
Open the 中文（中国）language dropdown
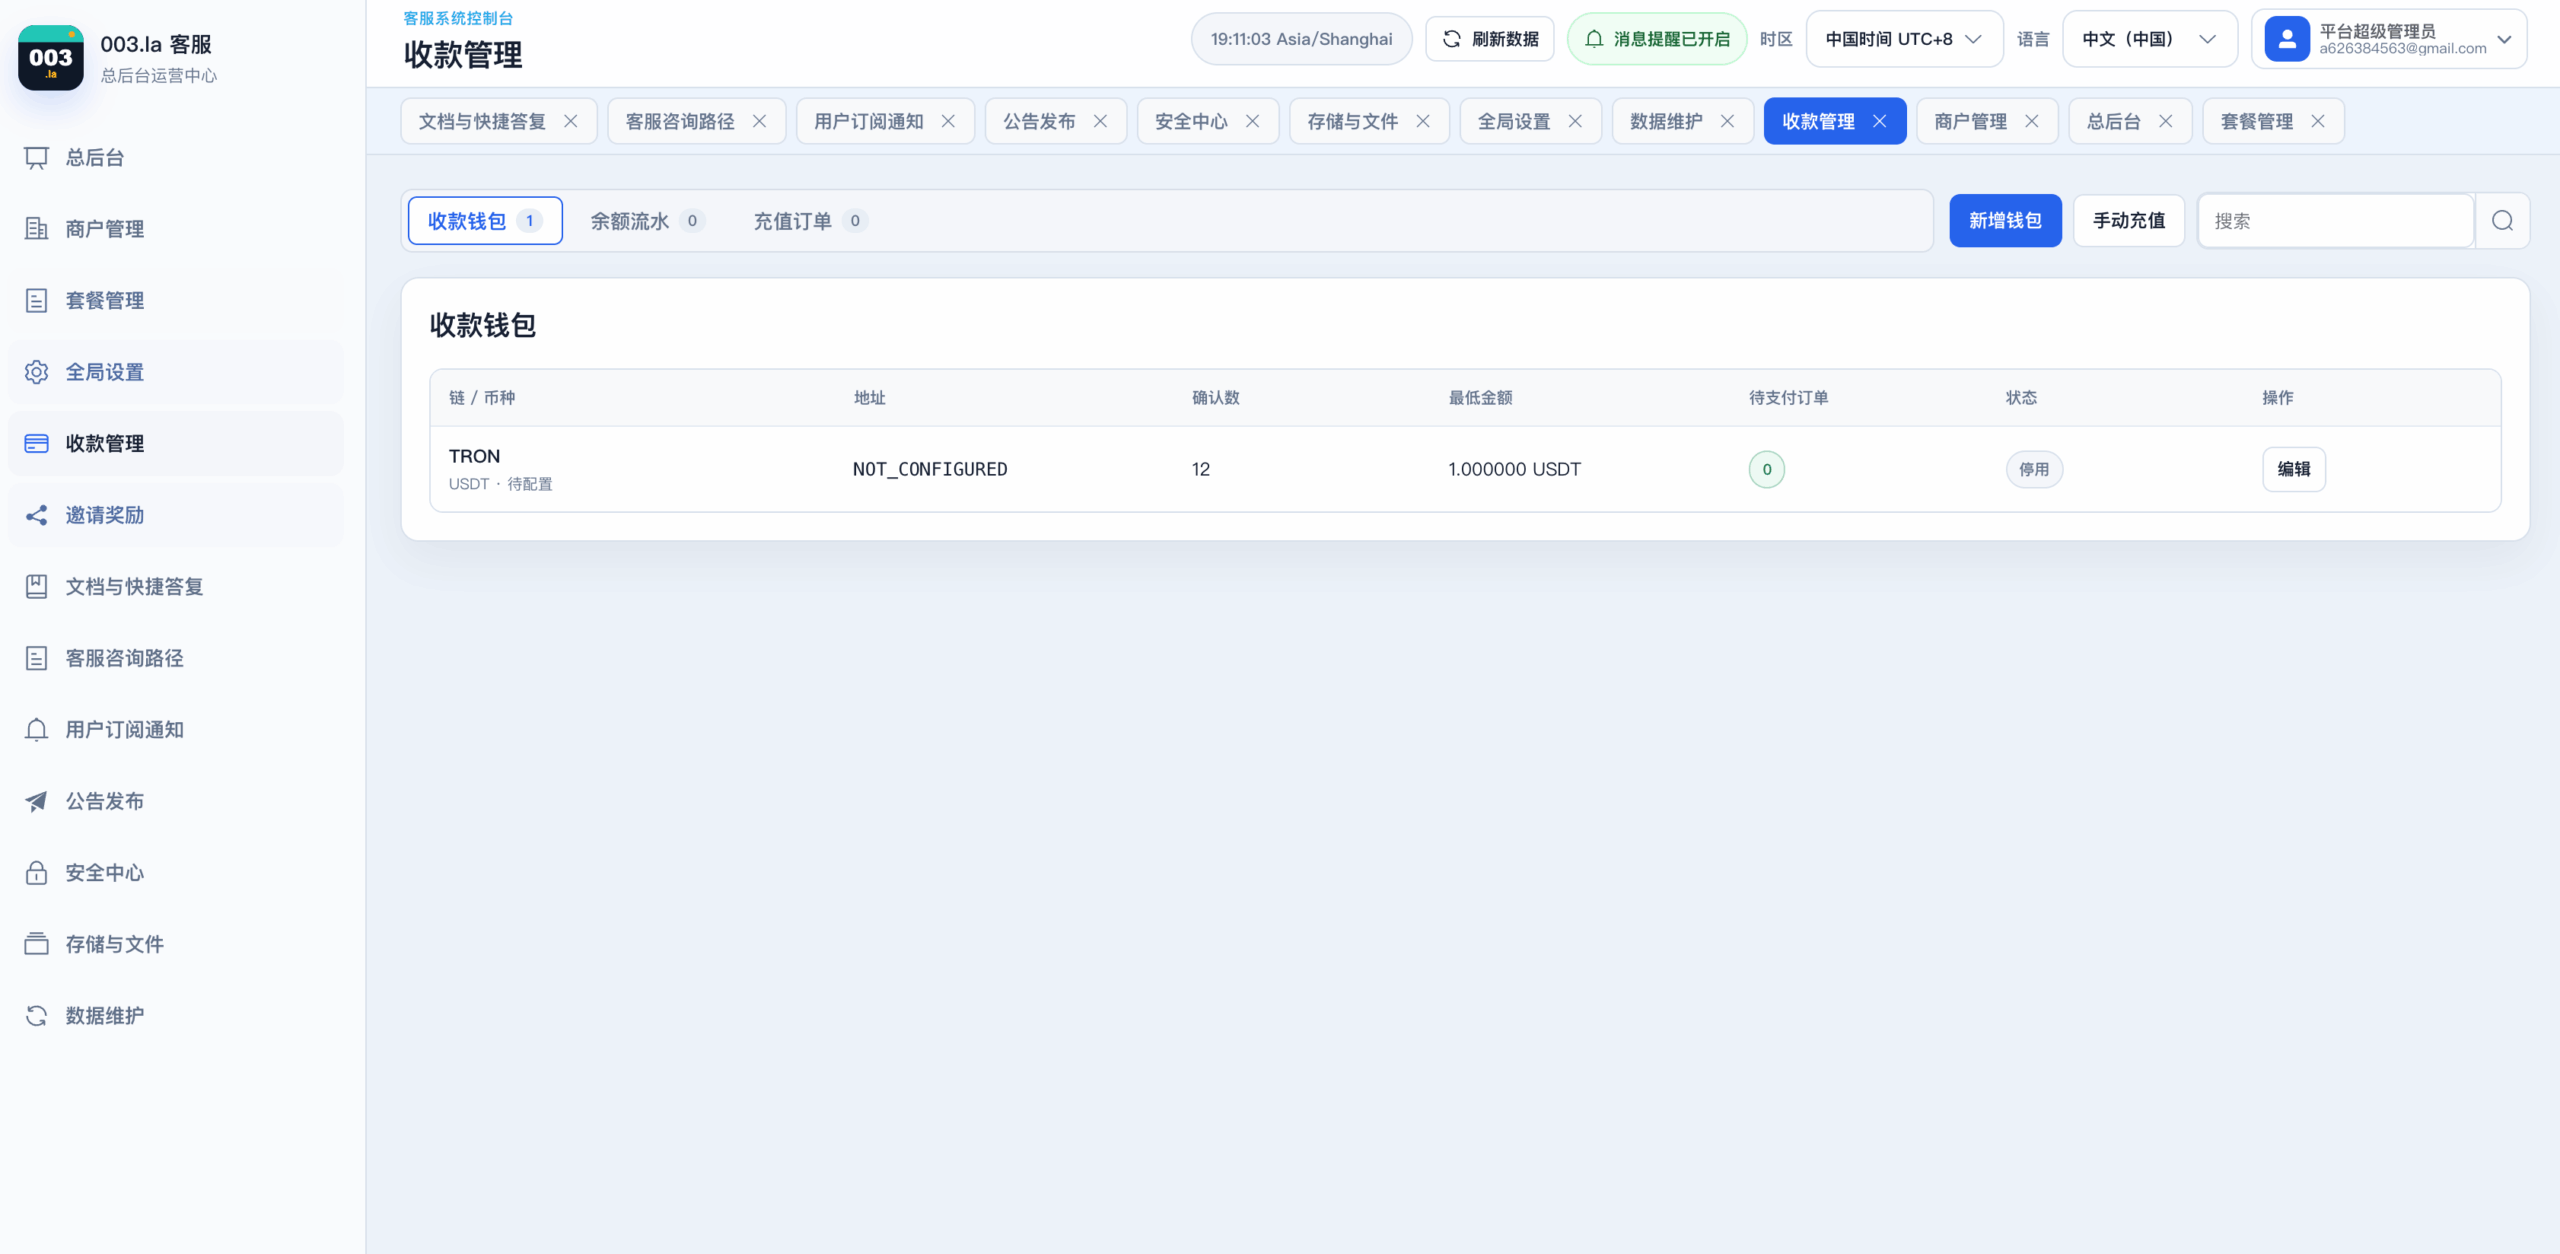2150,39
